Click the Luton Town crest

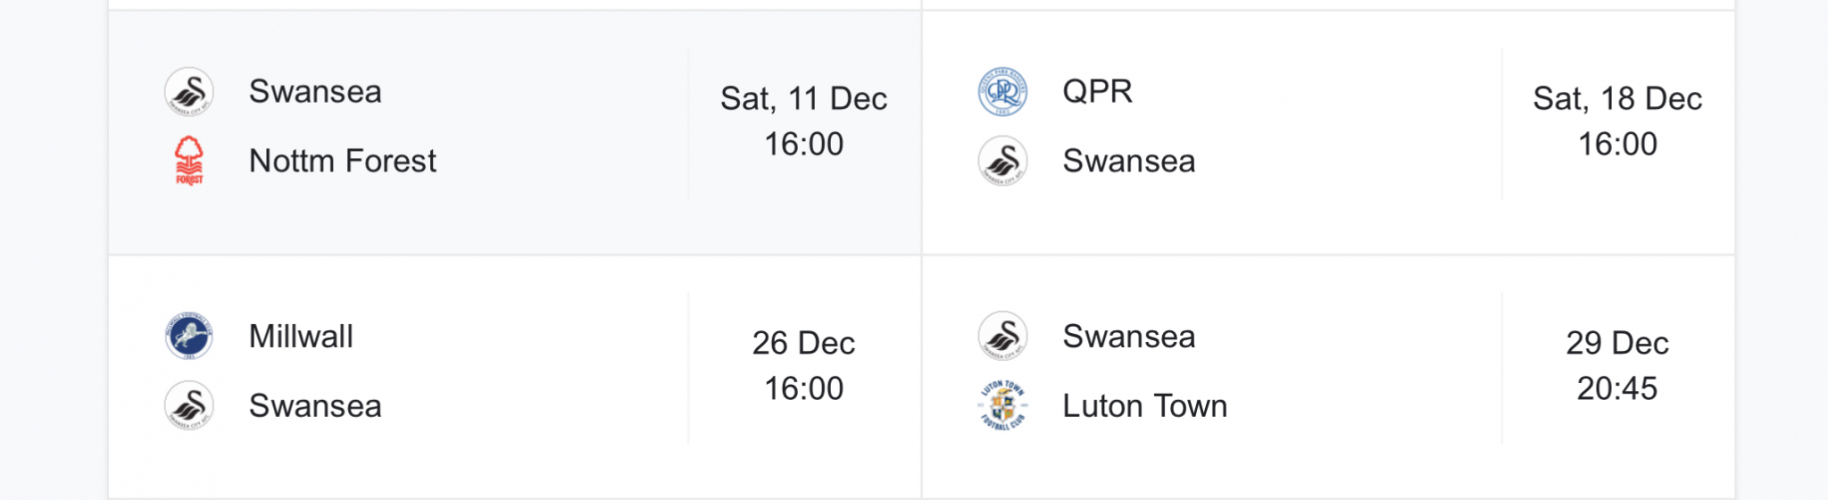[1002, 406]
